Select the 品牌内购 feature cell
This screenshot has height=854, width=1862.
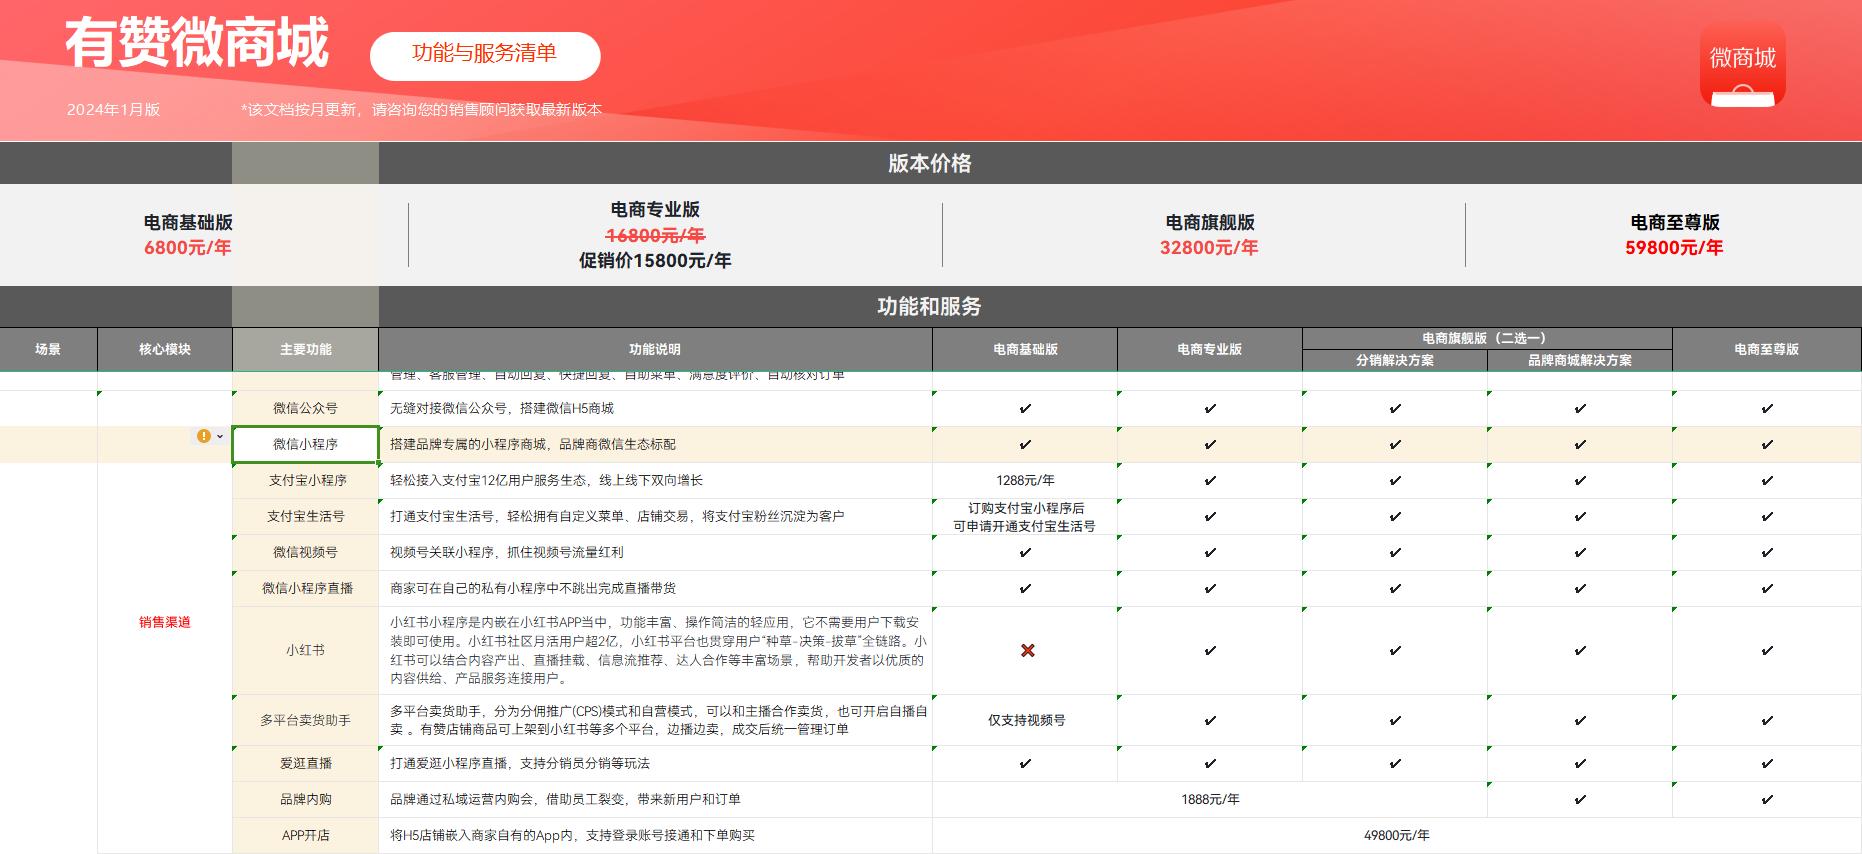pos(306,799)
